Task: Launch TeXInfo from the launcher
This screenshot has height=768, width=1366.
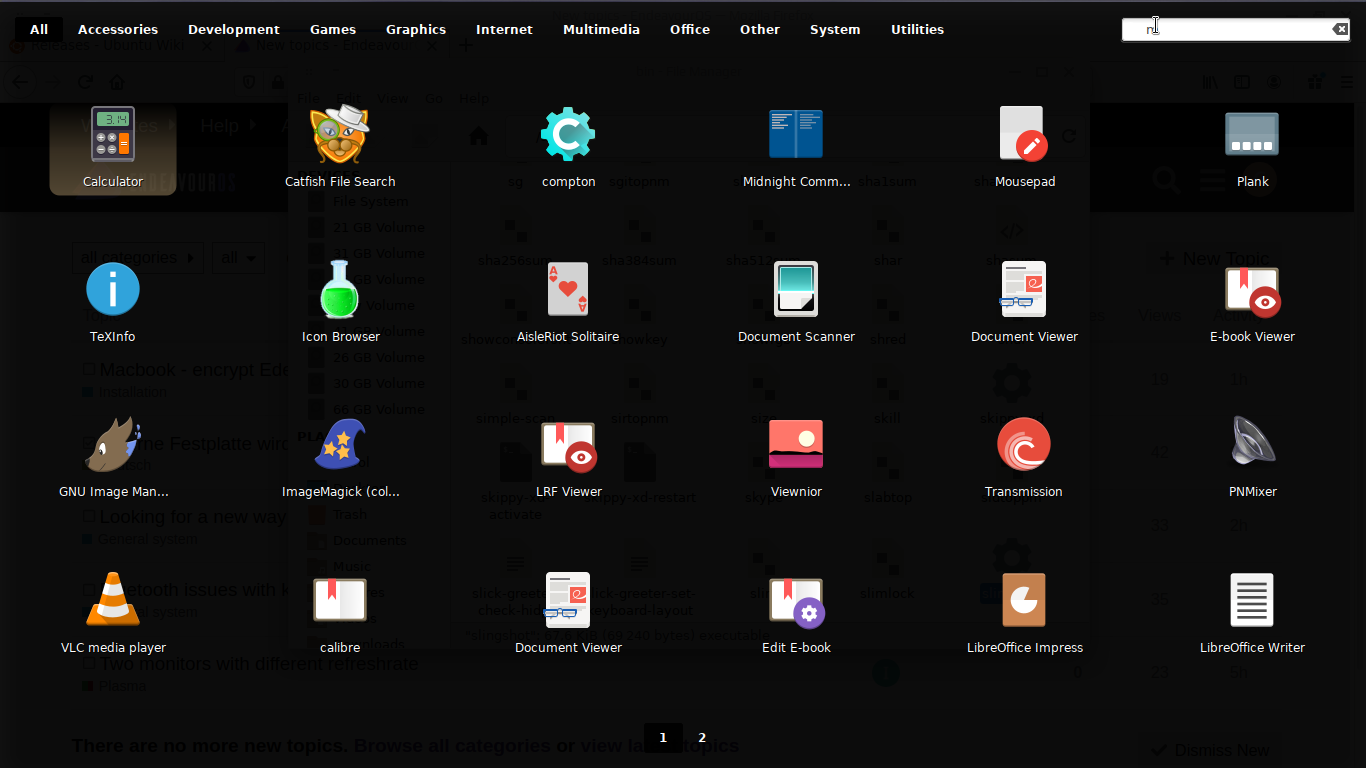Action: (x=113, y=303)
